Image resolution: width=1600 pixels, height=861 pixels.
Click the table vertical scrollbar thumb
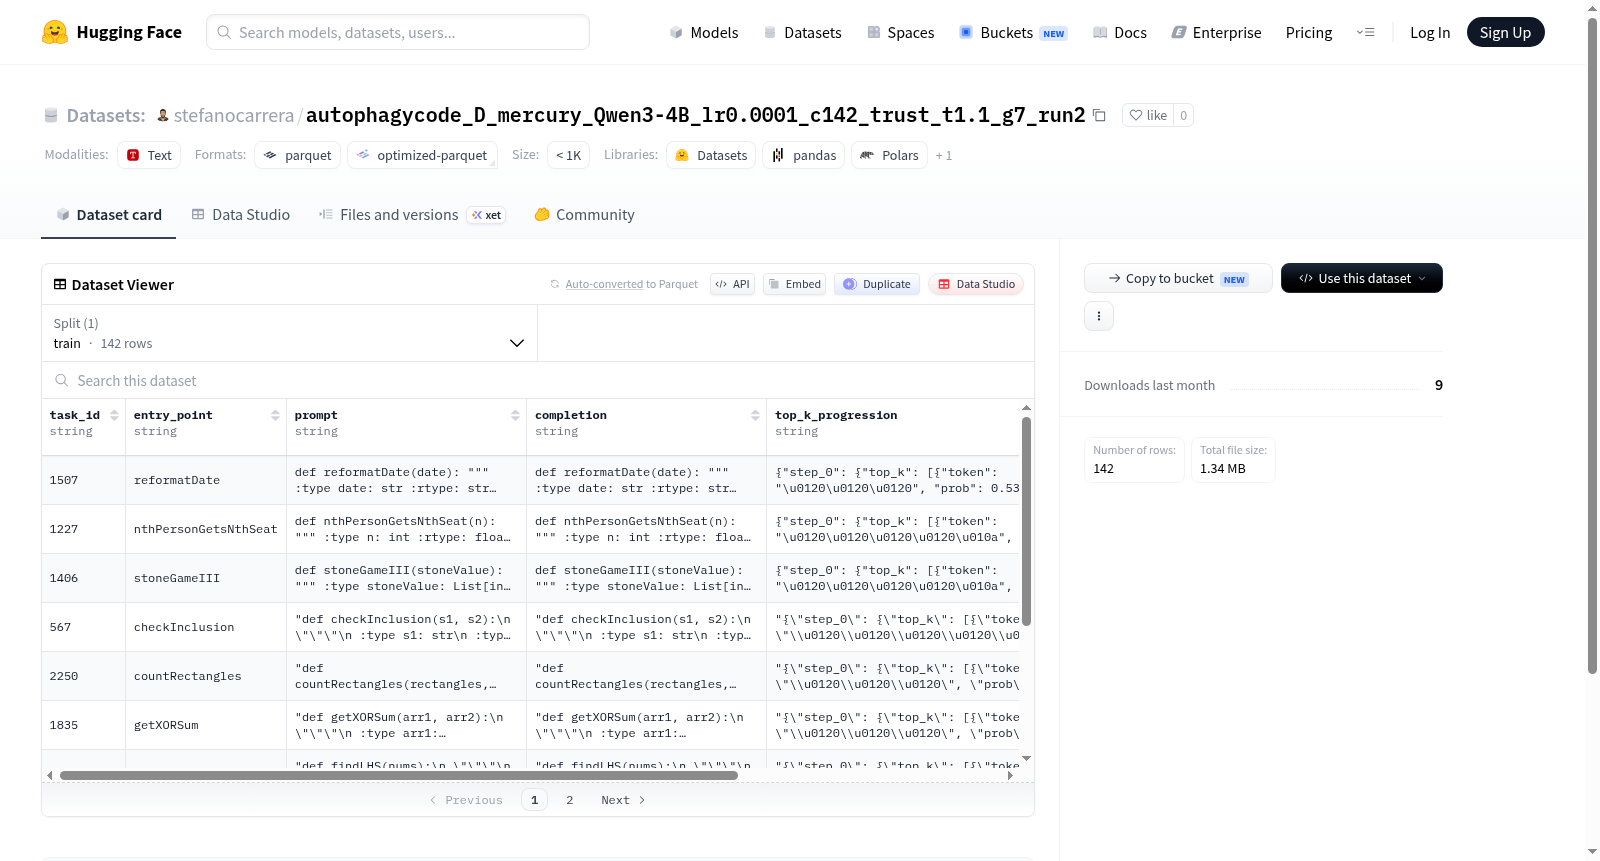coord(1026,520)
